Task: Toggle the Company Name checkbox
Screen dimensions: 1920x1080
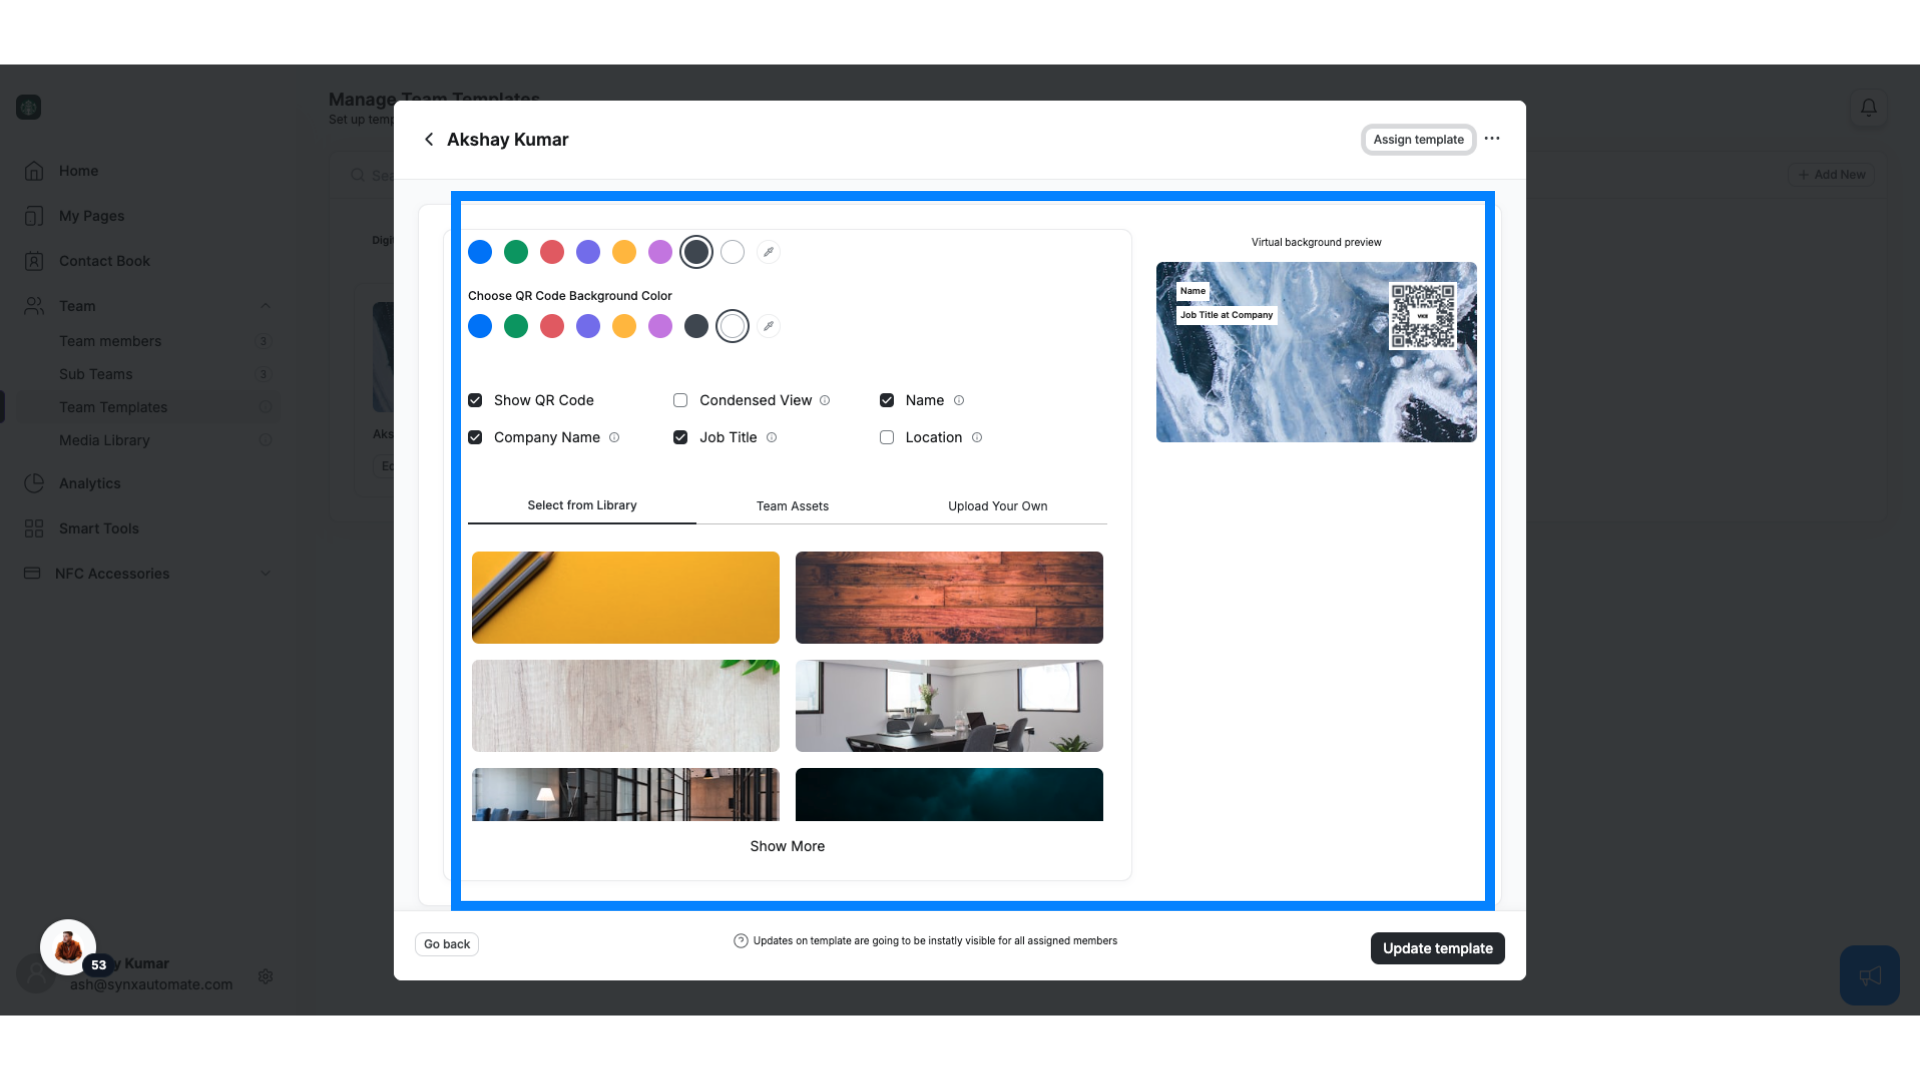Action: (x=475, y=436)
